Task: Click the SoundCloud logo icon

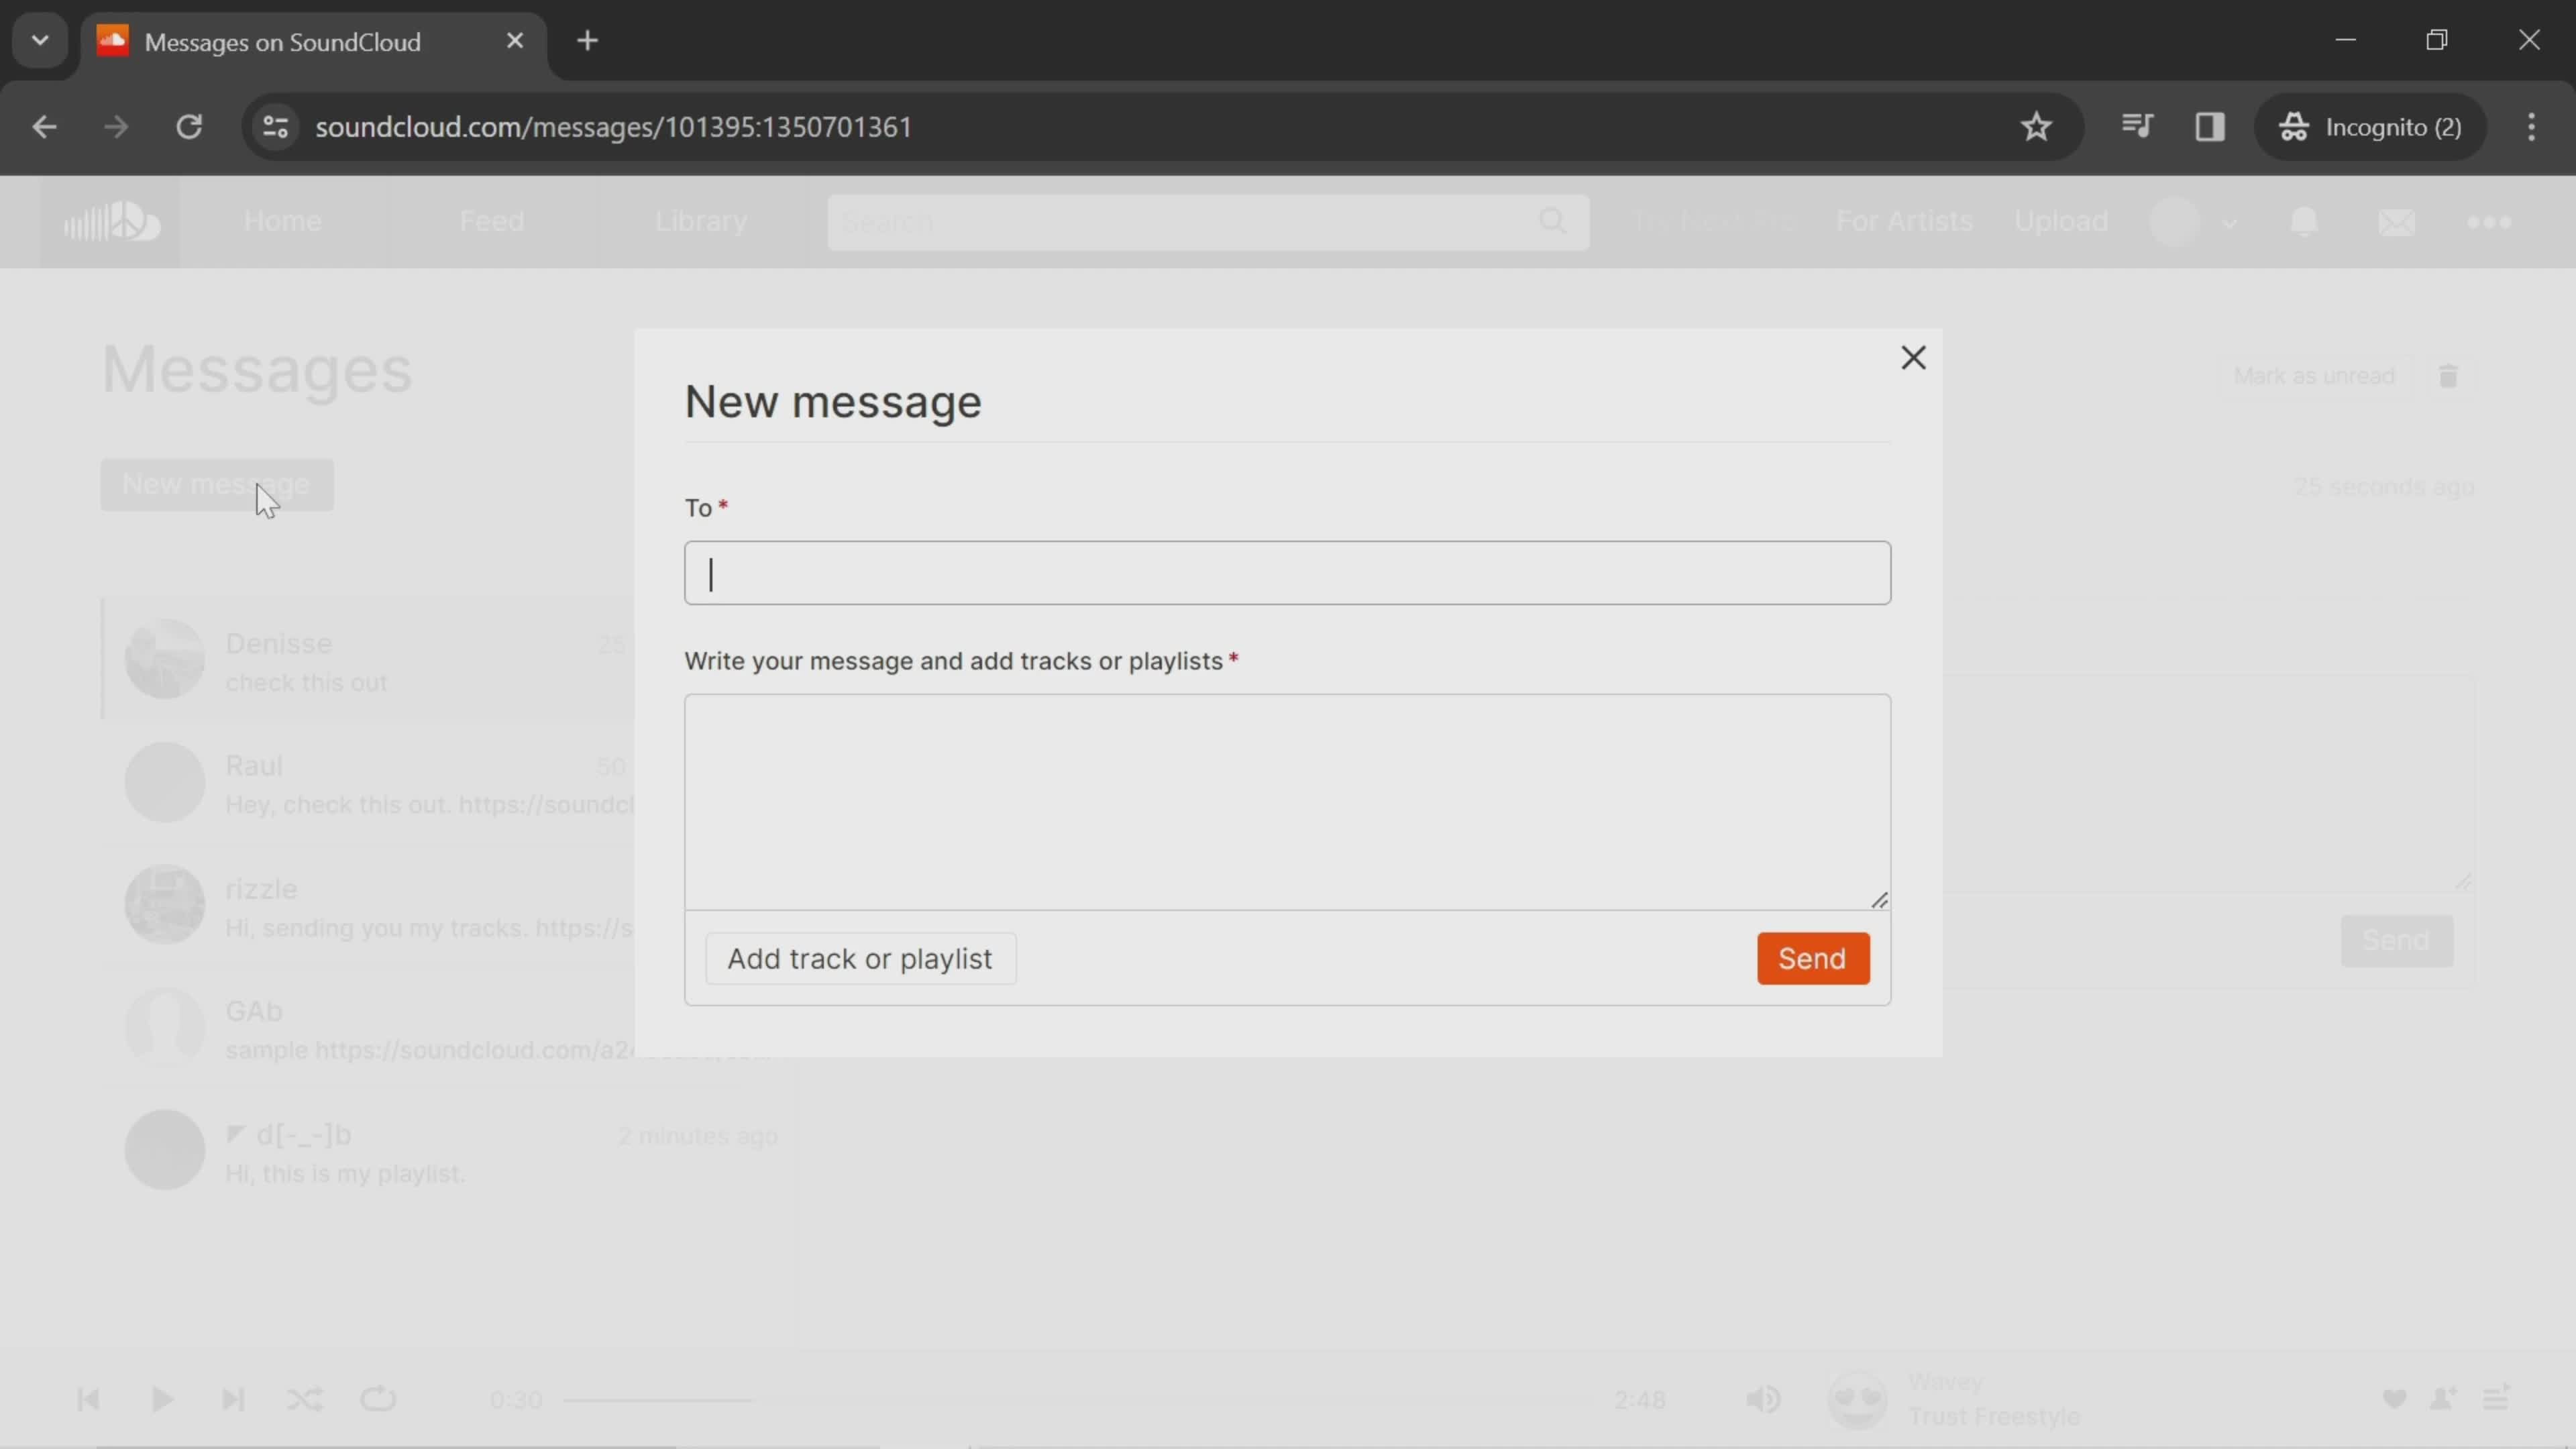Action: pyautogui.click(x=110, y=221)
